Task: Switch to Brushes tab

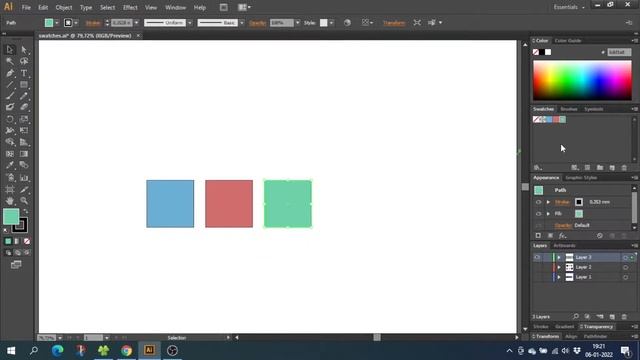Action: (569, 109)
